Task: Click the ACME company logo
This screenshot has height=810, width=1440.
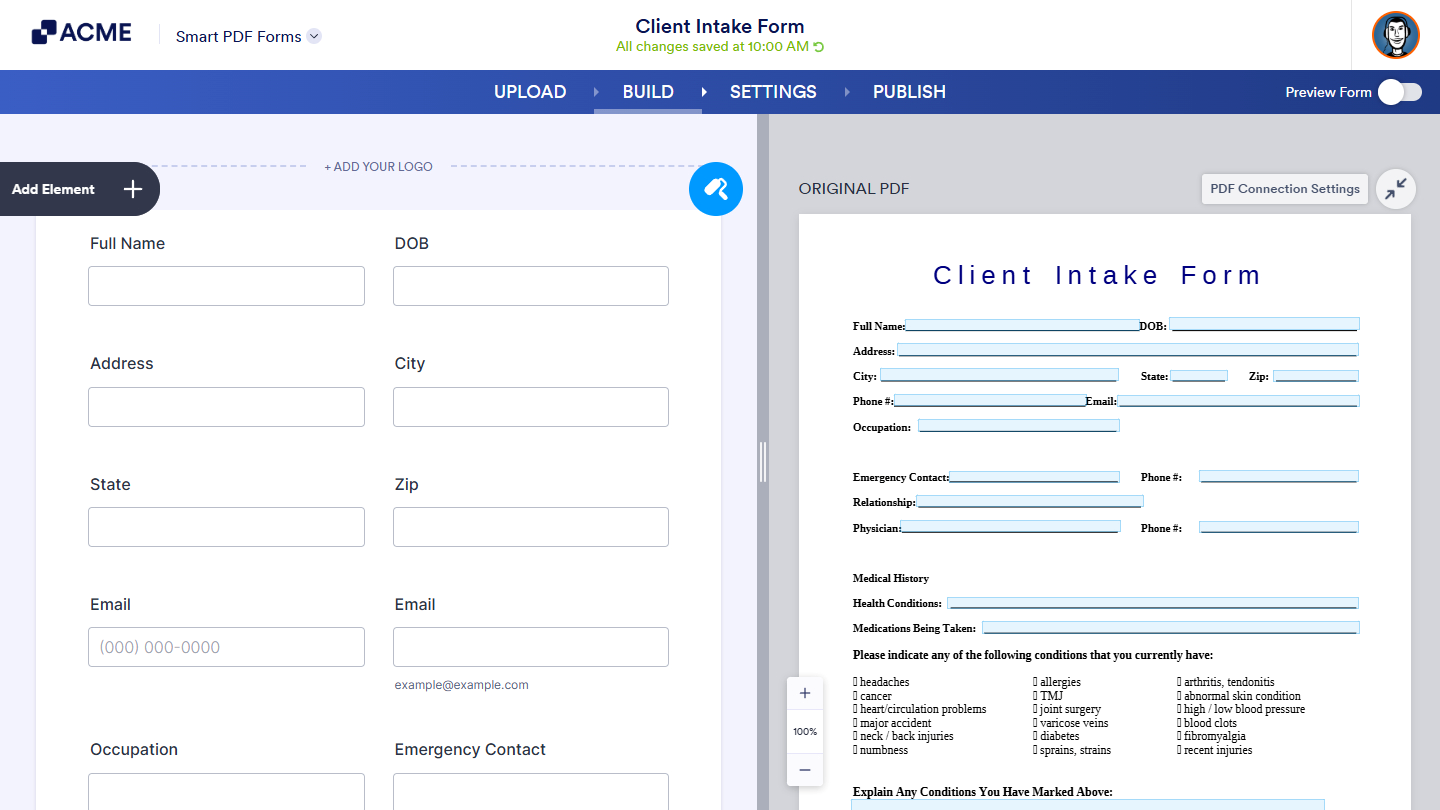Action: [x=81, y=31]
